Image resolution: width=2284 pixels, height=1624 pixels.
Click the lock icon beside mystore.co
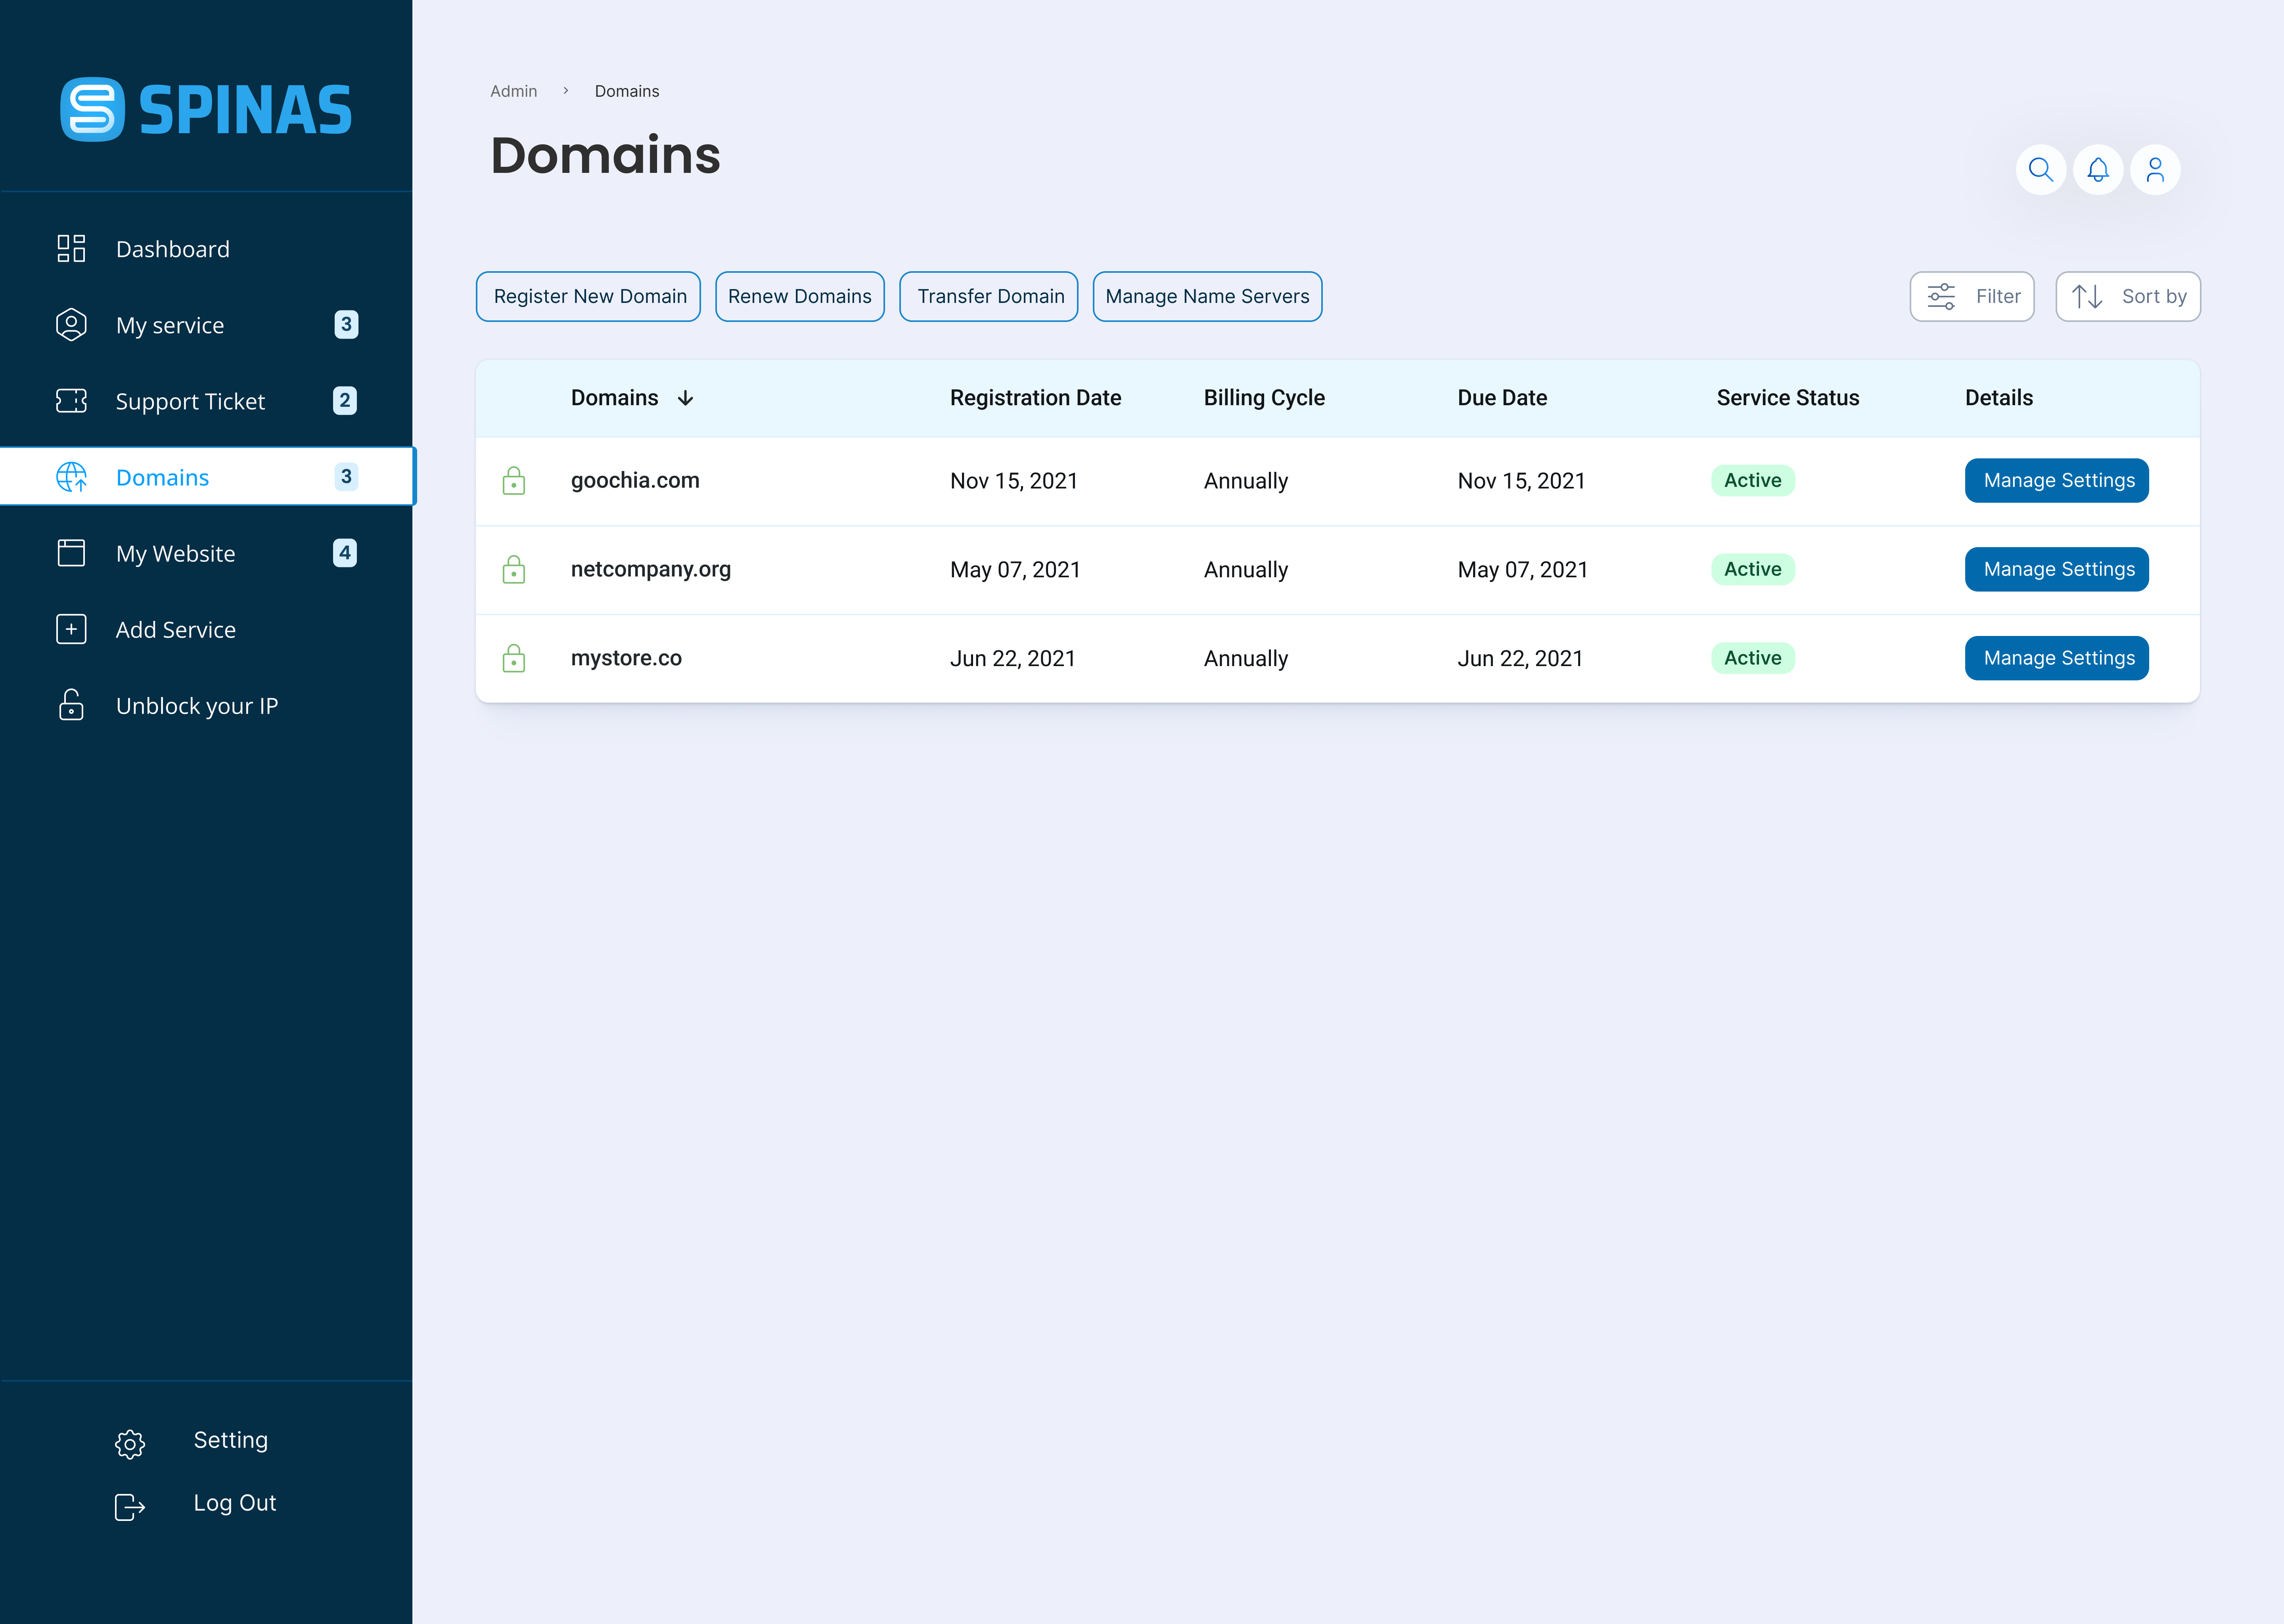[x=514, y=658]
